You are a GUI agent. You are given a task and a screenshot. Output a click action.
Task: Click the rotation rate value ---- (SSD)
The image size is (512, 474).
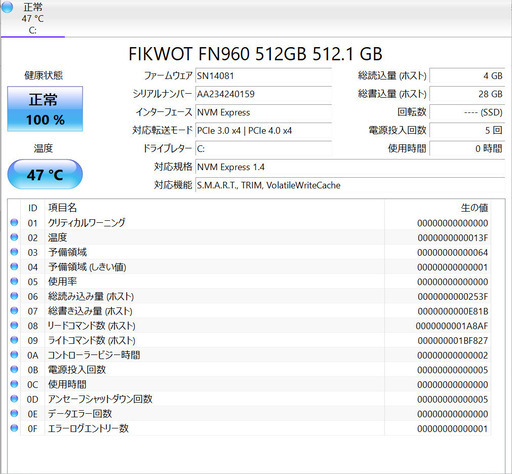[x=467, y=112]
